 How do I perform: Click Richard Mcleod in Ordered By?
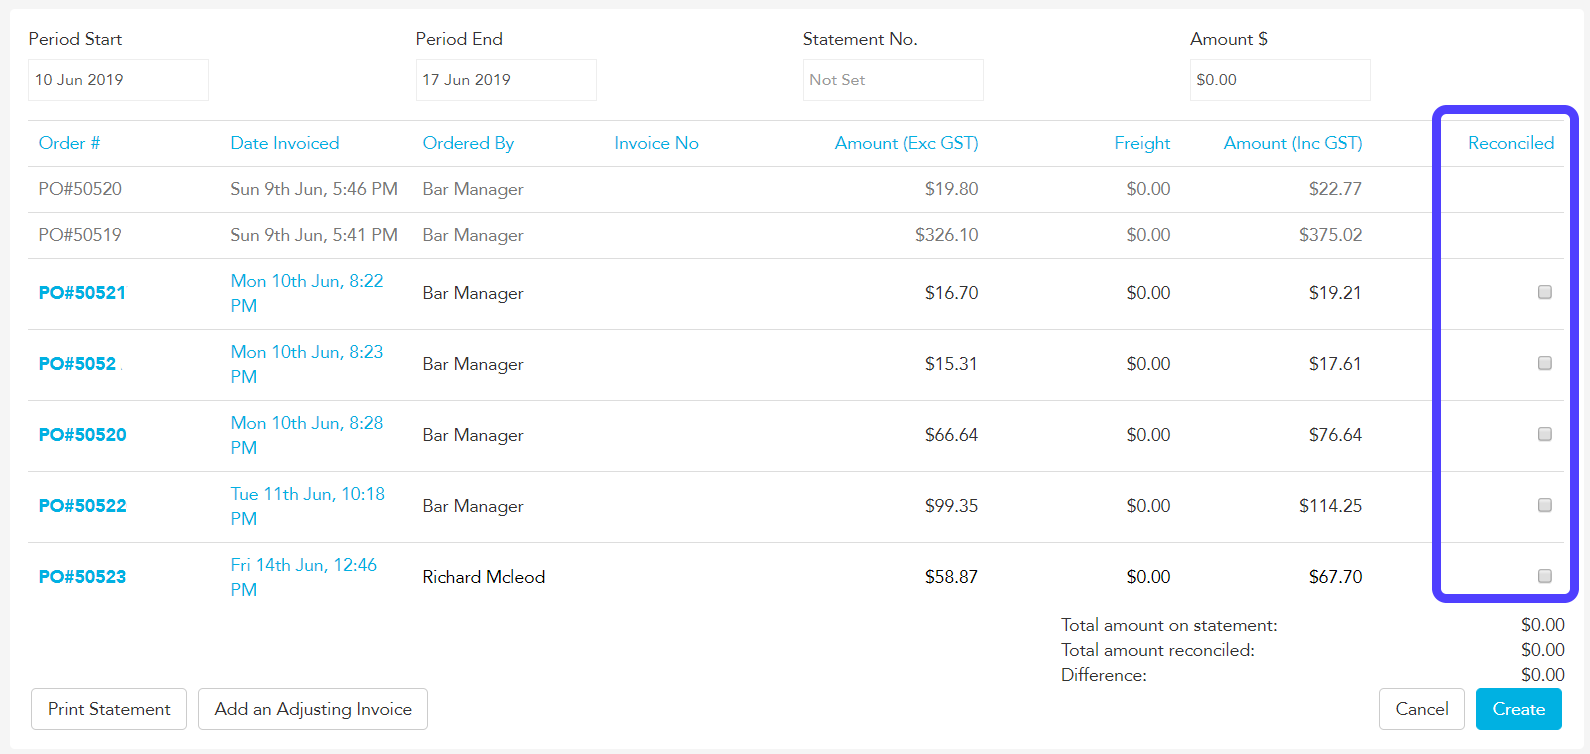484,577
